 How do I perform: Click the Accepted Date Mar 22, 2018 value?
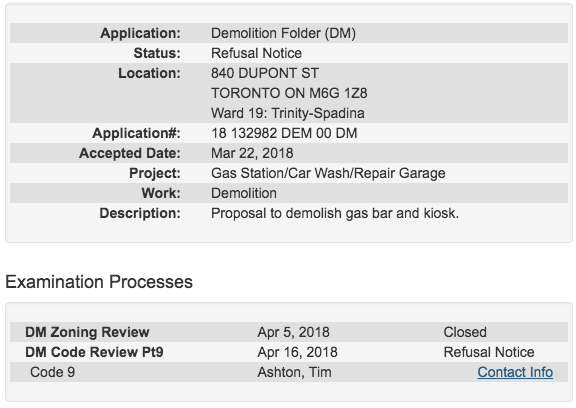click(252, 153)
